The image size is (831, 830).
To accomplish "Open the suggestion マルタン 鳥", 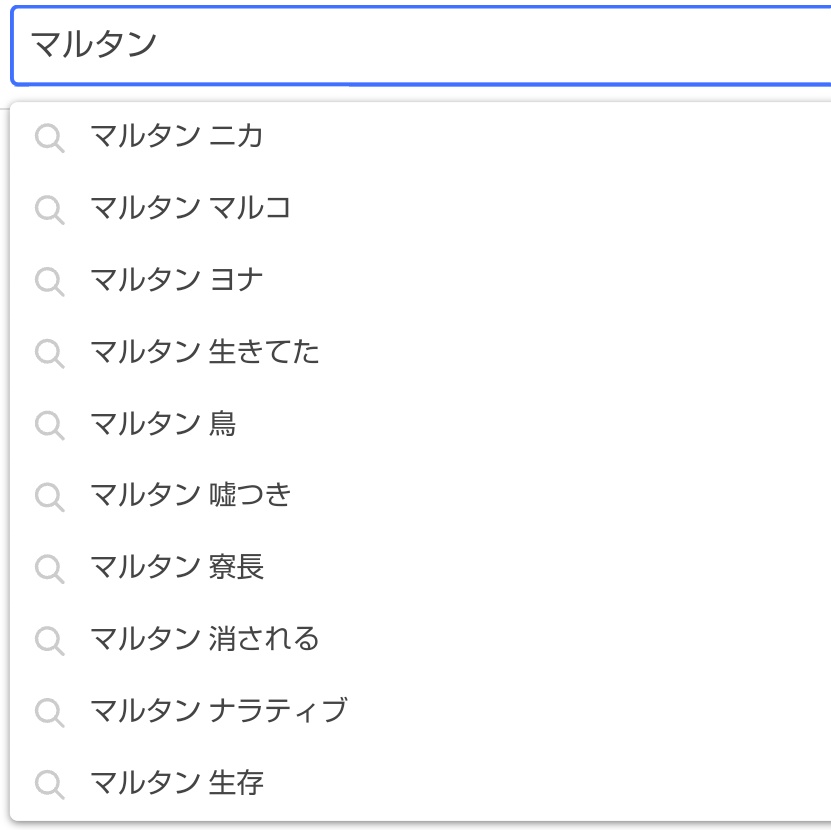I will point(421,424).
